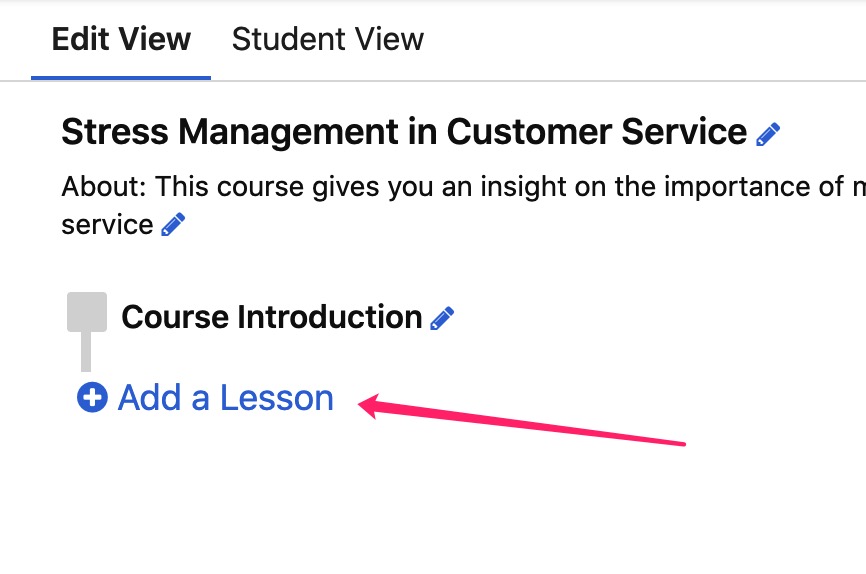
Task: Click the word "Lesson" in Add a Lesson
Action: (x=277, y=397)
